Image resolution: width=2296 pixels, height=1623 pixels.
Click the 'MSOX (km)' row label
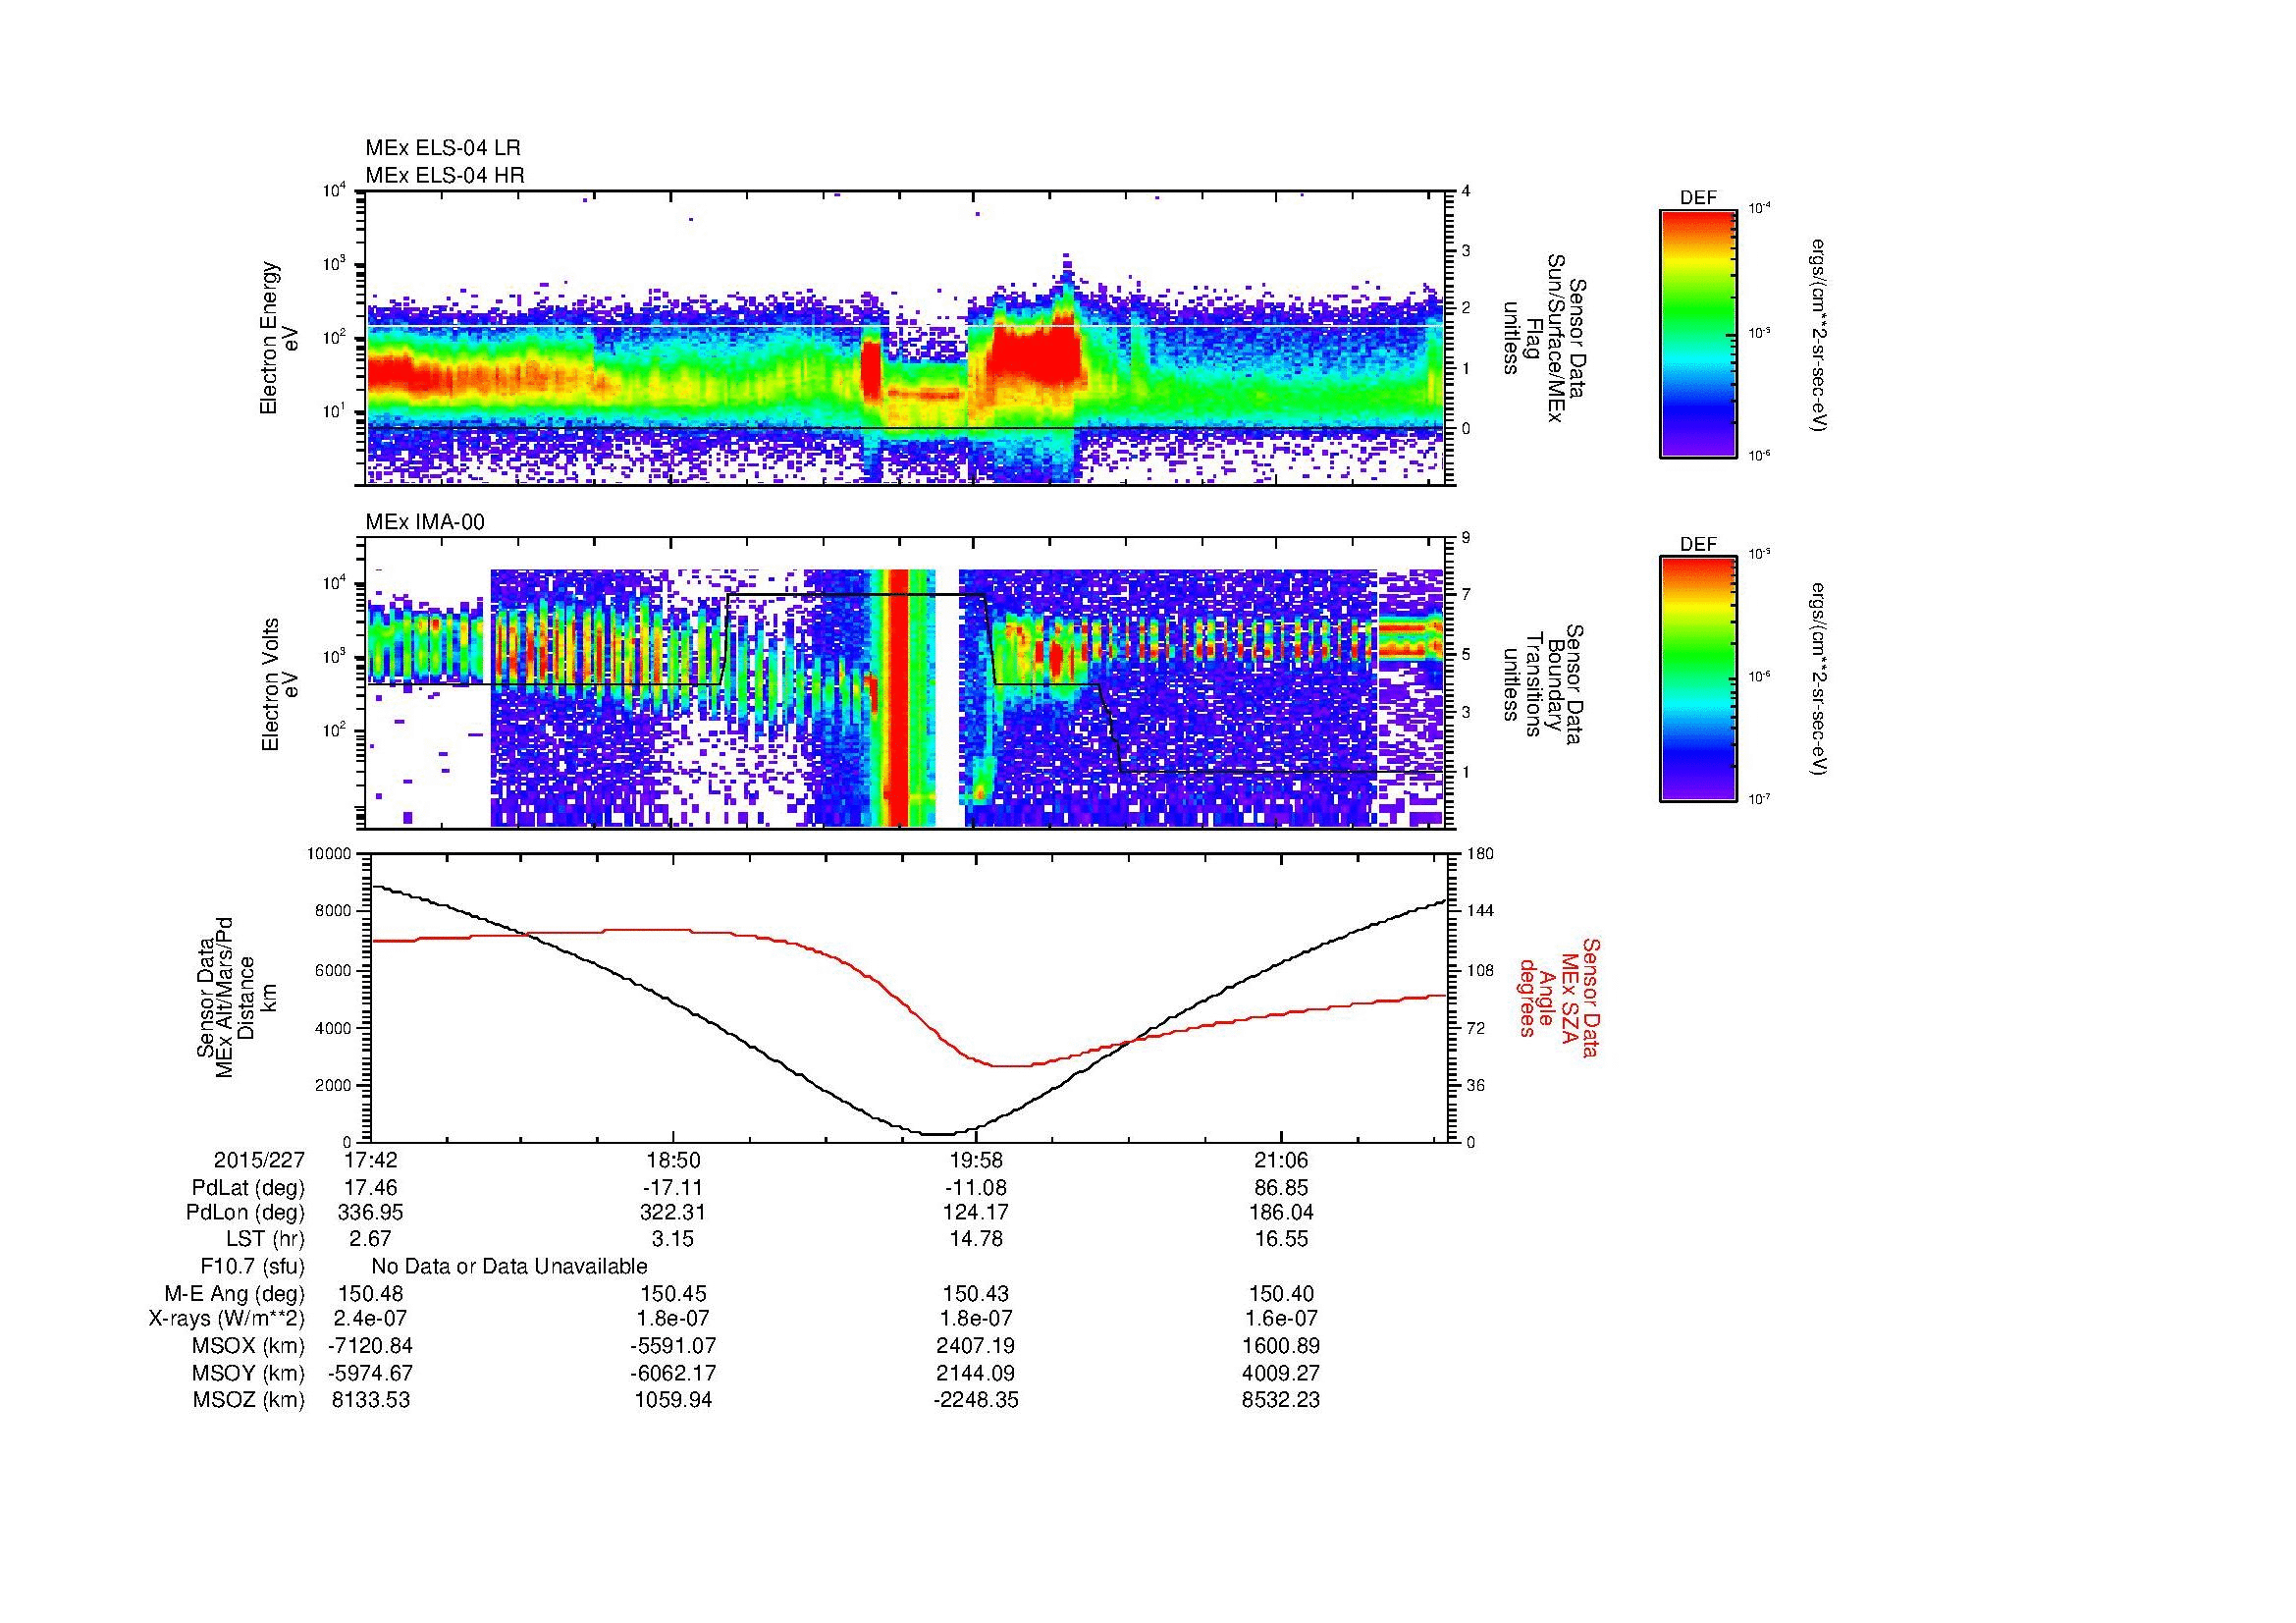pos(249,1346)
